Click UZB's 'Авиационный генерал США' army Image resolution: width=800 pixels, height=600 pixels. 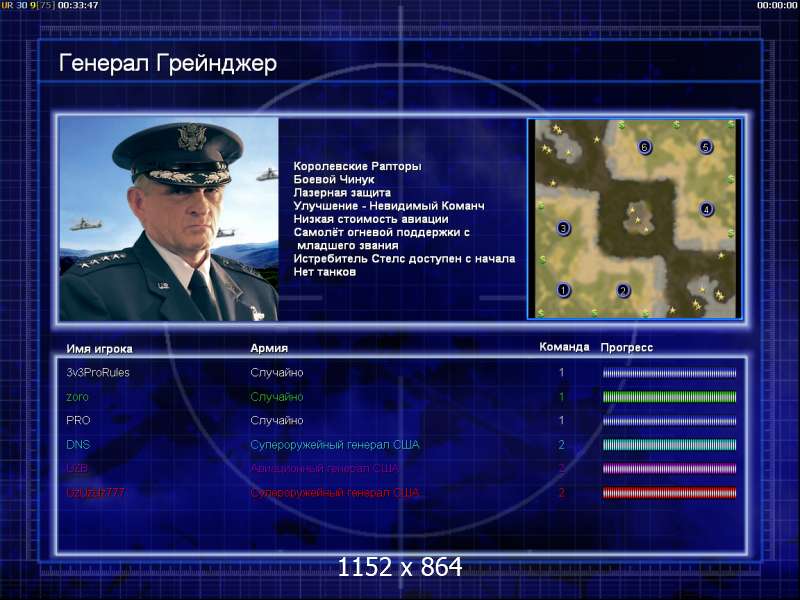324,468
